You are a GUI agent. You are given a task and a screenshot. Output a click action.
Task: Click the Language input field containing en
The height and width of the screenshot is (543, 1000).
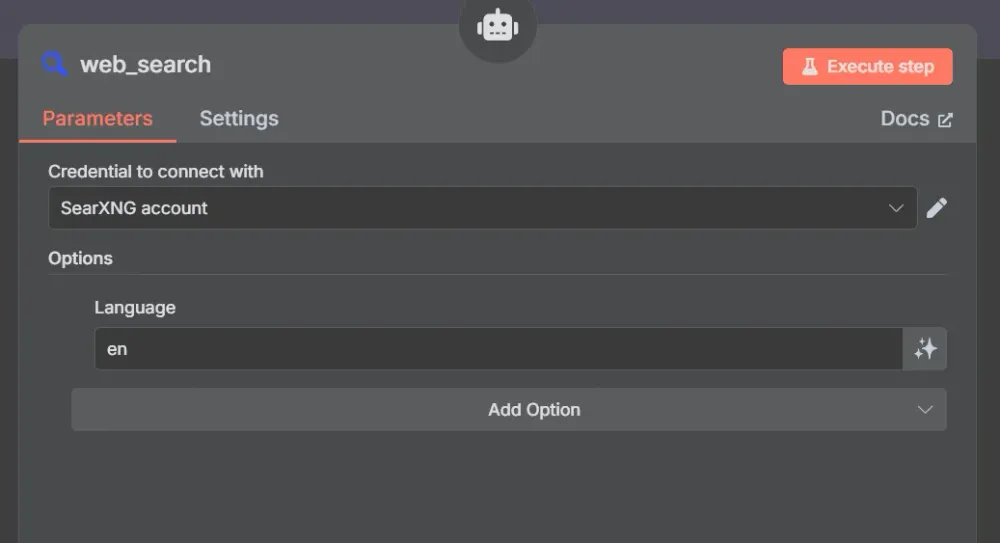coord(498,349)
